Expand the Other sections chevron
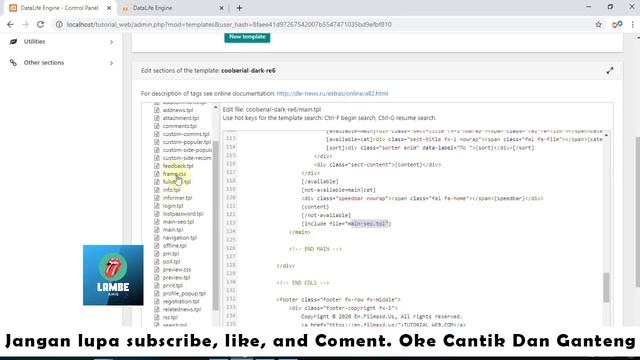The width and height of the screenshot is (640, 360). [111, 63]
